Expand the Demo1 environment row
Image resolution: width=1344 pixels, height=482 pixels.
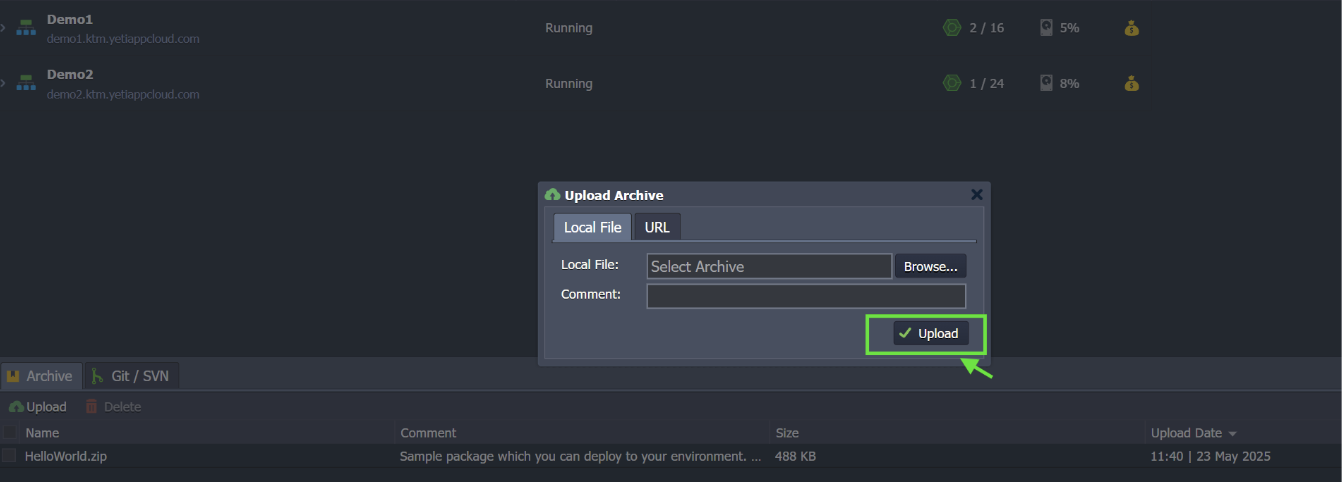(x=4, y=28)
